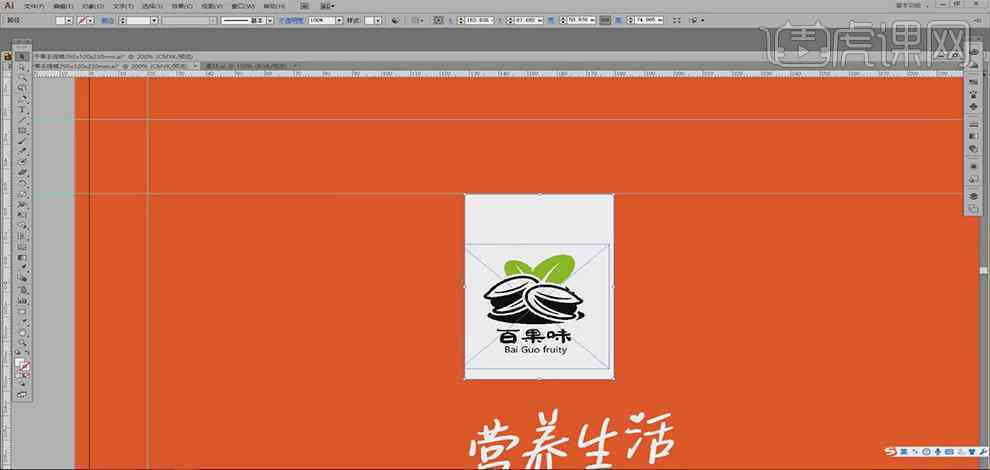990x470 pixels.
Task: Click the Recolor Artwork icon
Action: click(396, 20)
